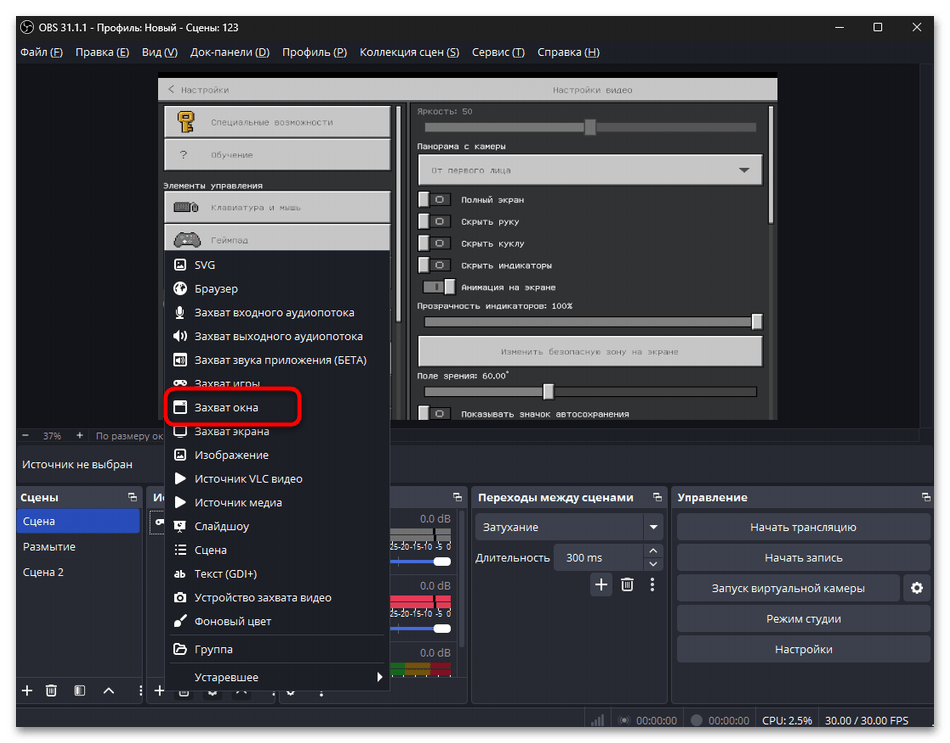Click Начать трансляцию button
950x743 pixels.
(x=803, y=527)
